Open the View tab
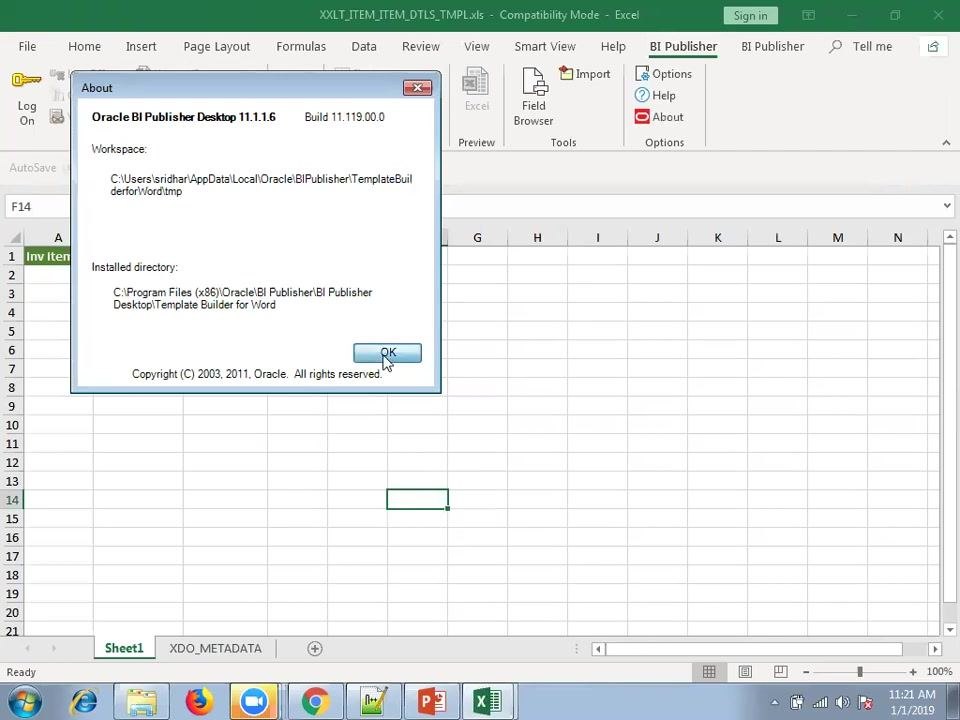This screenshot has height=720, width=960. click(476, 47)
